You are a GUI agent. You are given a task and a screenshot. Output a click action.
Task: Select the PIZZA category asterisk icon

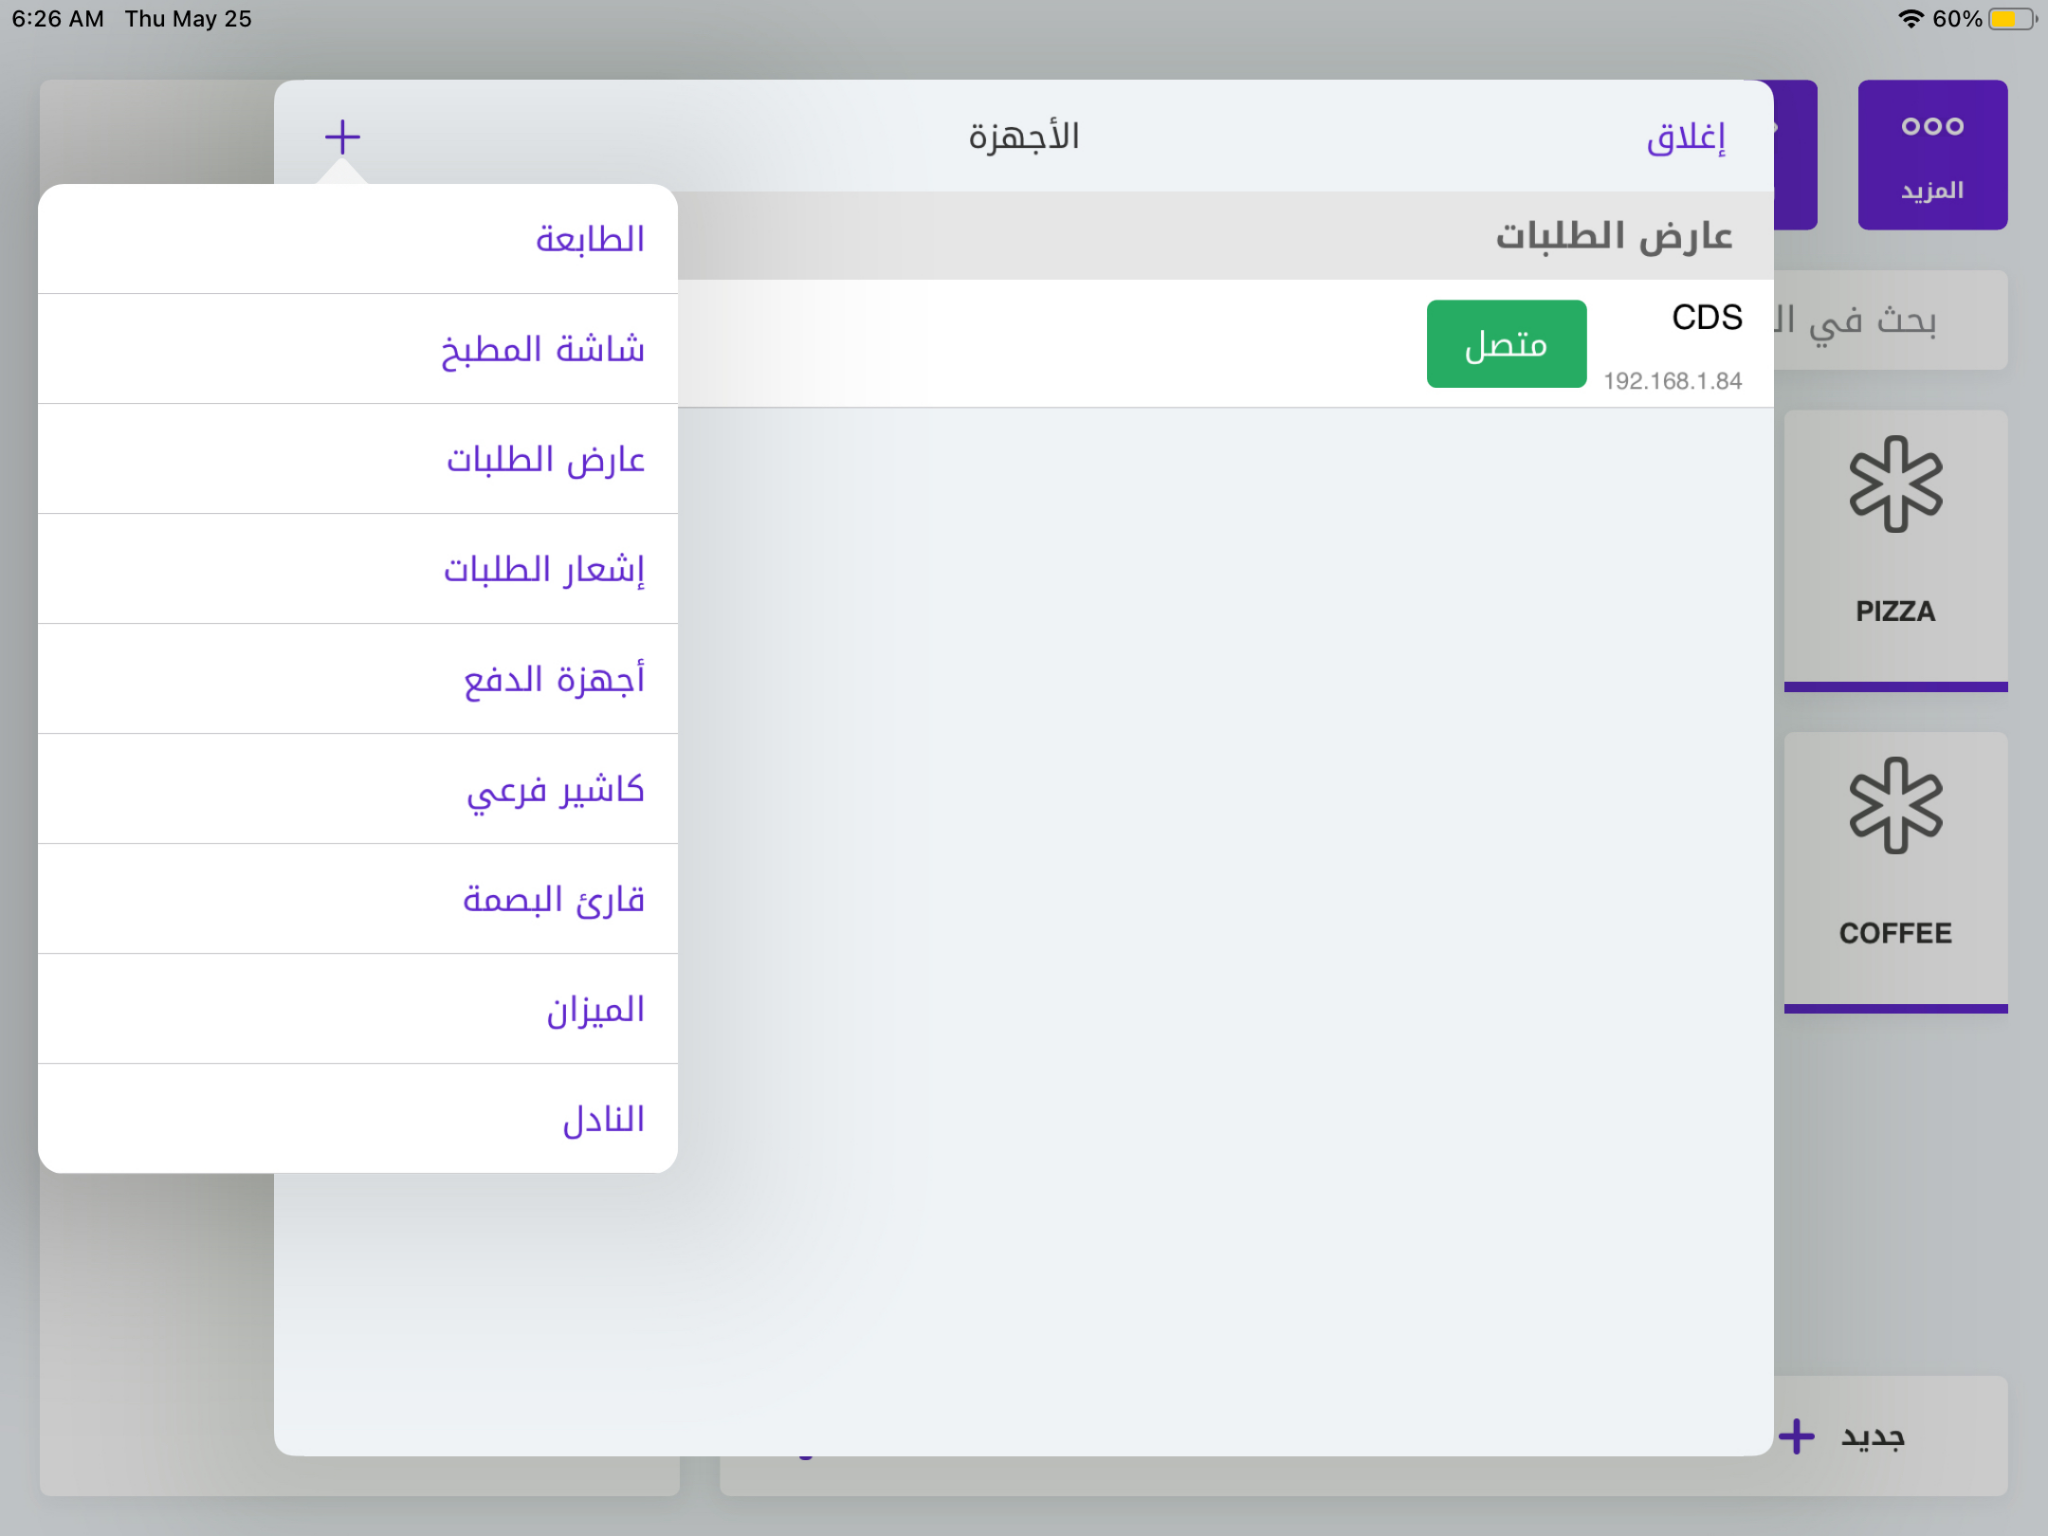tap(1895, 484)
